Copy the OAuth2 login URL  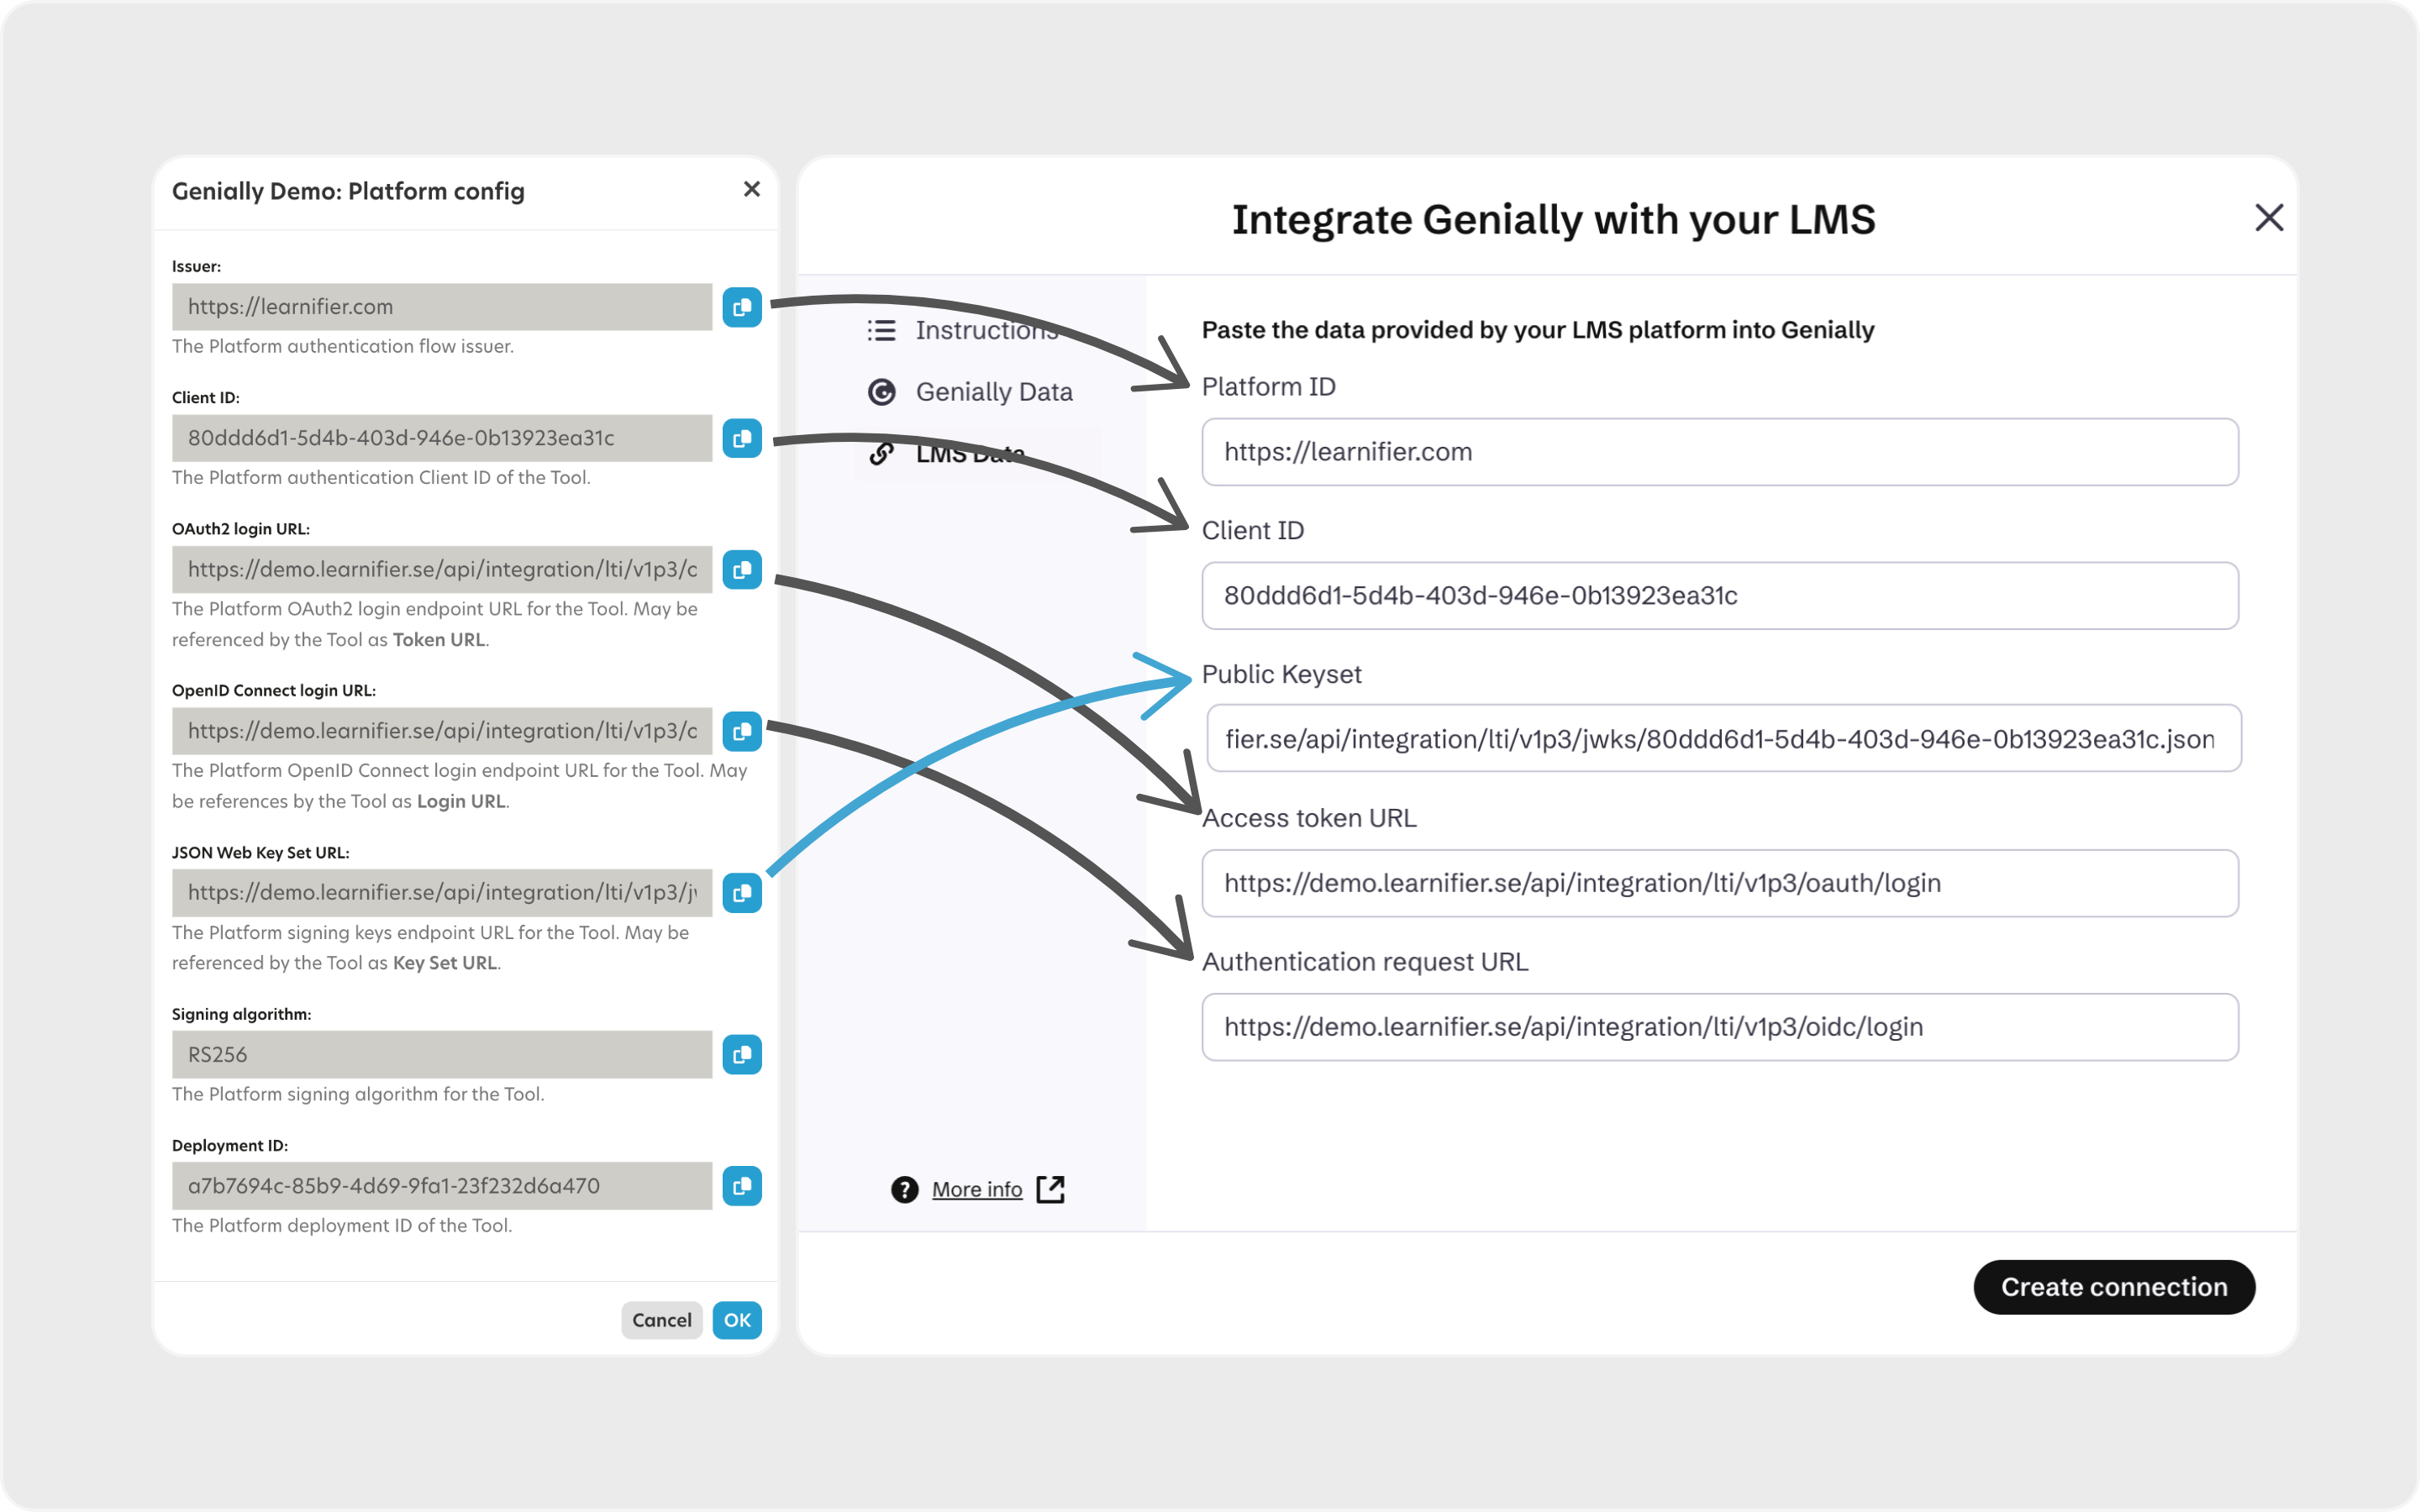(741, 570)
